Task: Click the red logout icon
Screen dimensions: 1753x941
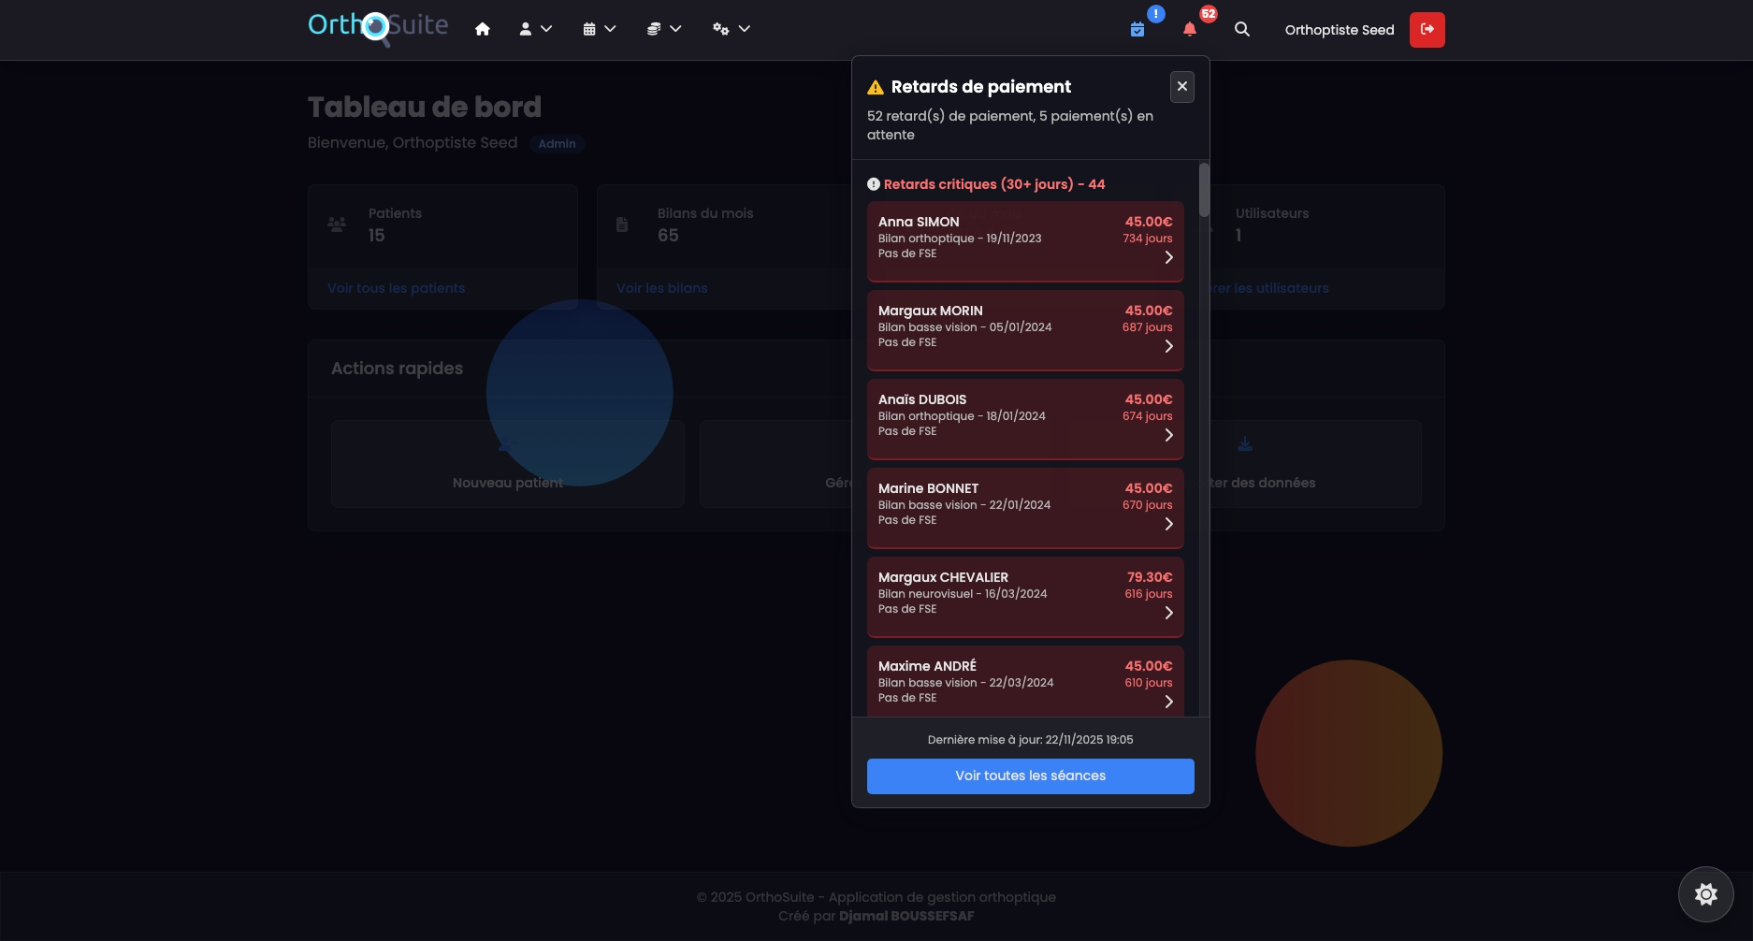Action: coord(1427,30)
